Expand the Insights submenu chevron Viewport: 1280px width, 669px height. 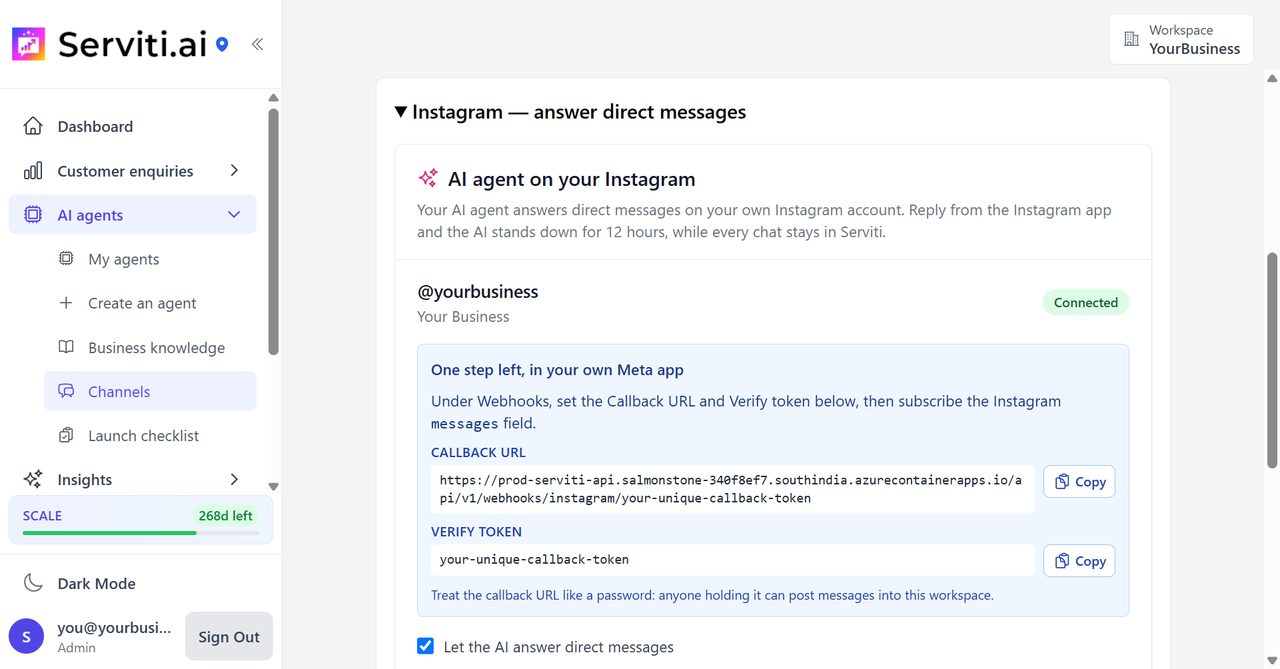[x=234, y=479]
